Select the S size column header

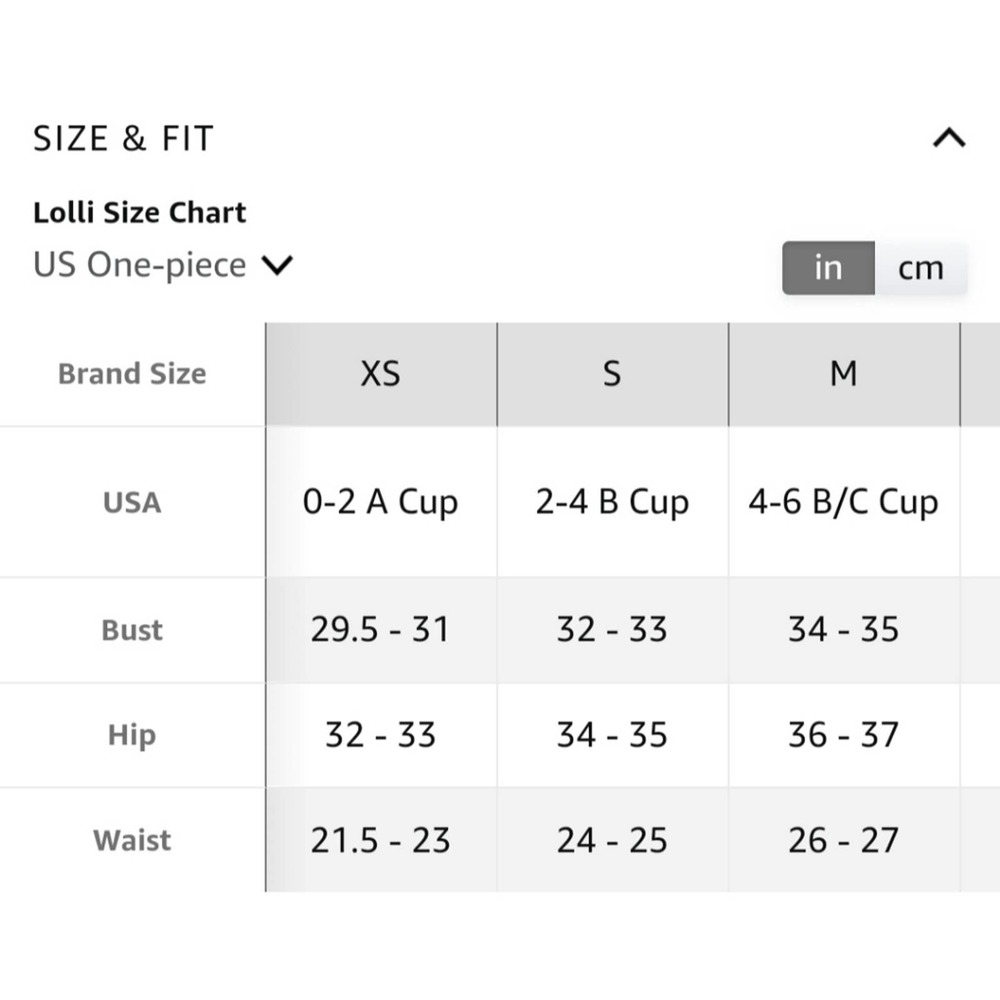tap(612, 374)
